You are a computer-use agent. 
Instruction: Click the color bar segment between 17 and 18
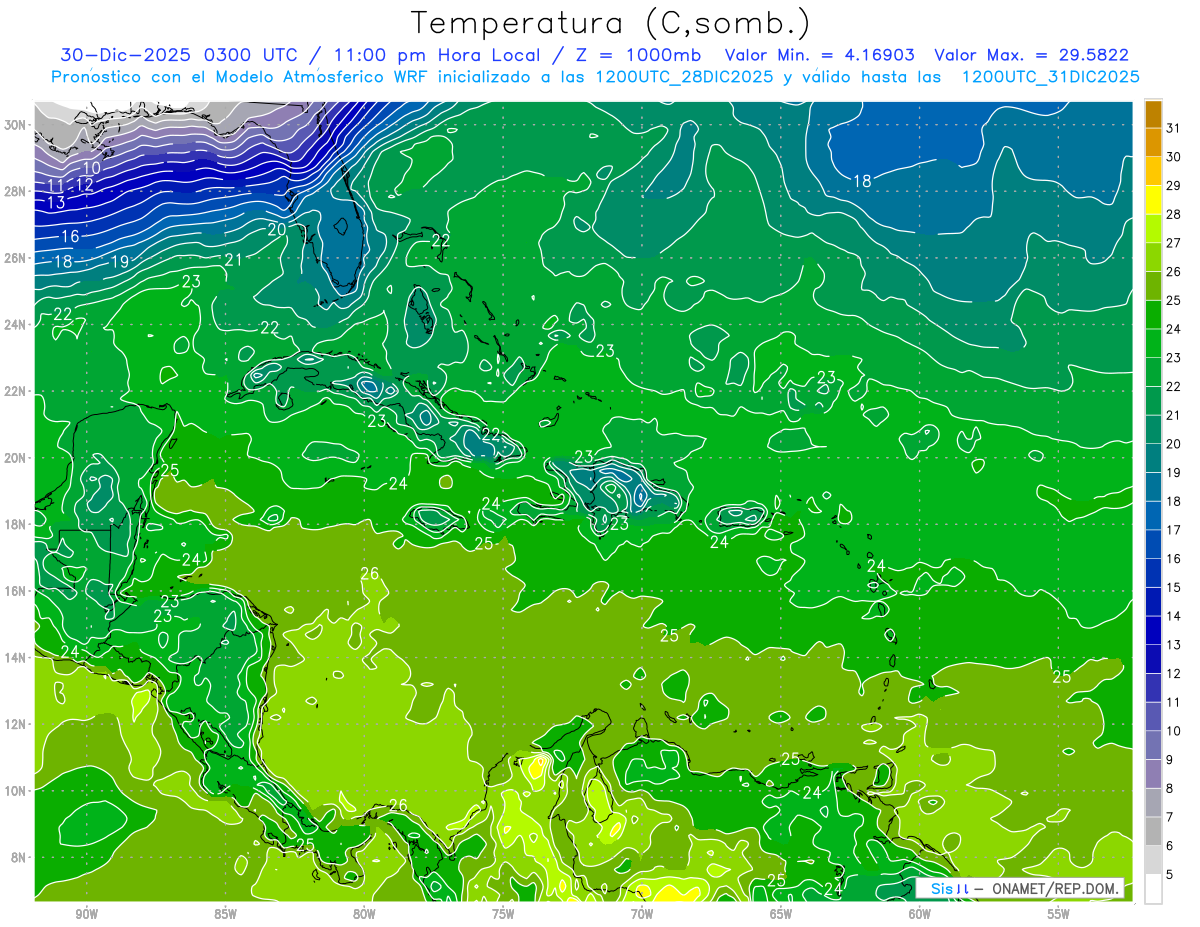[1153, 516]
